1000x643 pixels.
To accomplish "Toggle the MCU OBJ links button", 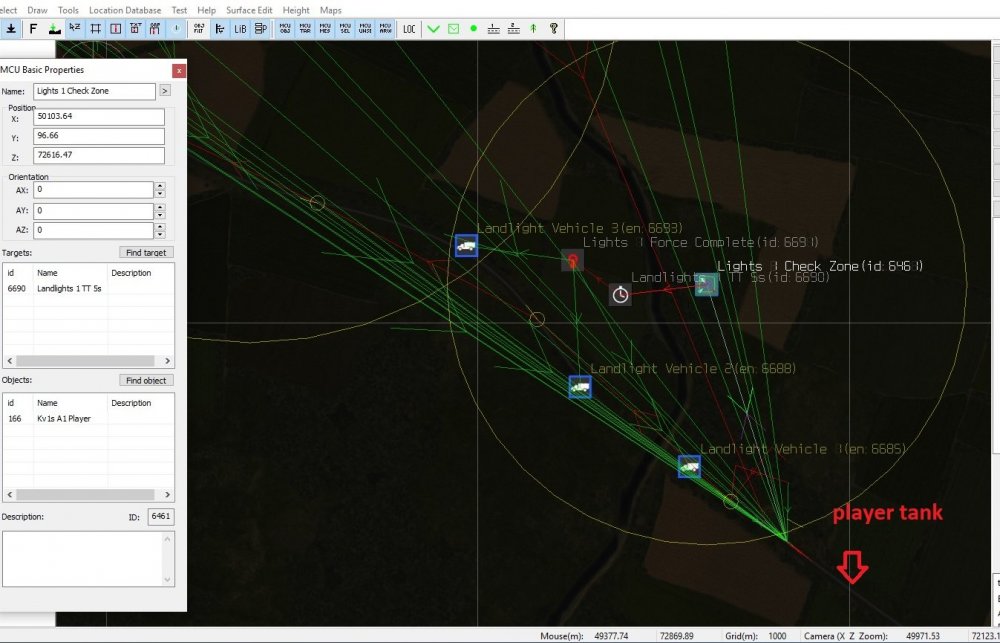I will [x=285, y=29].
